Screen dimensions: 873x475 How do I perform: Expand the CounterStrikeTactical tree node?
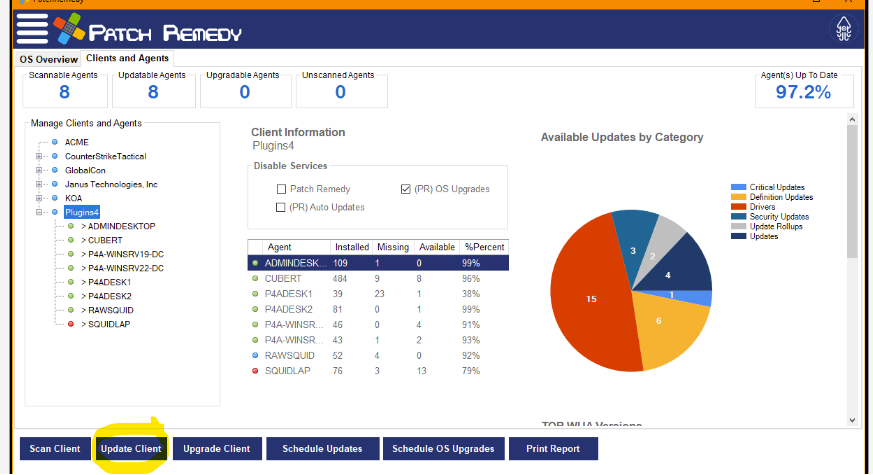click(x=39, y=156)
